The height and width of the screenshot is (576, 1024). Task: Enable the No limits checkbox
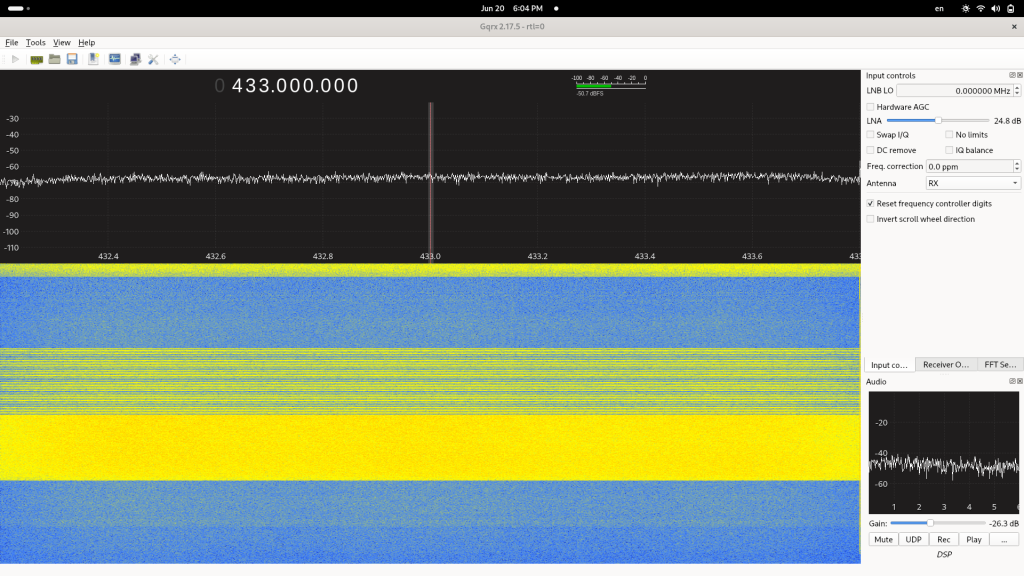(x=949, y=135)
